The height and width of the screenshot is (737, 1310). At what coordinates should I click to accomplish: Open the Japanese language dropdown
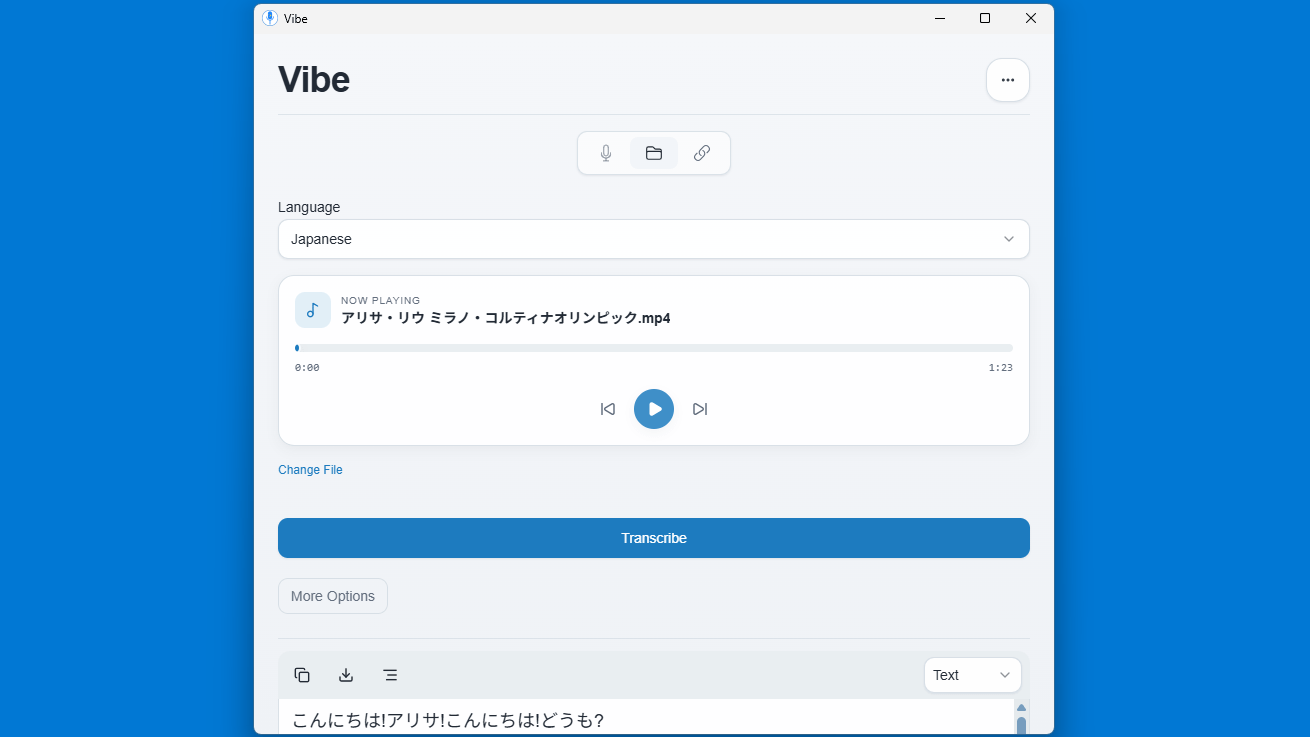point(653,239)
